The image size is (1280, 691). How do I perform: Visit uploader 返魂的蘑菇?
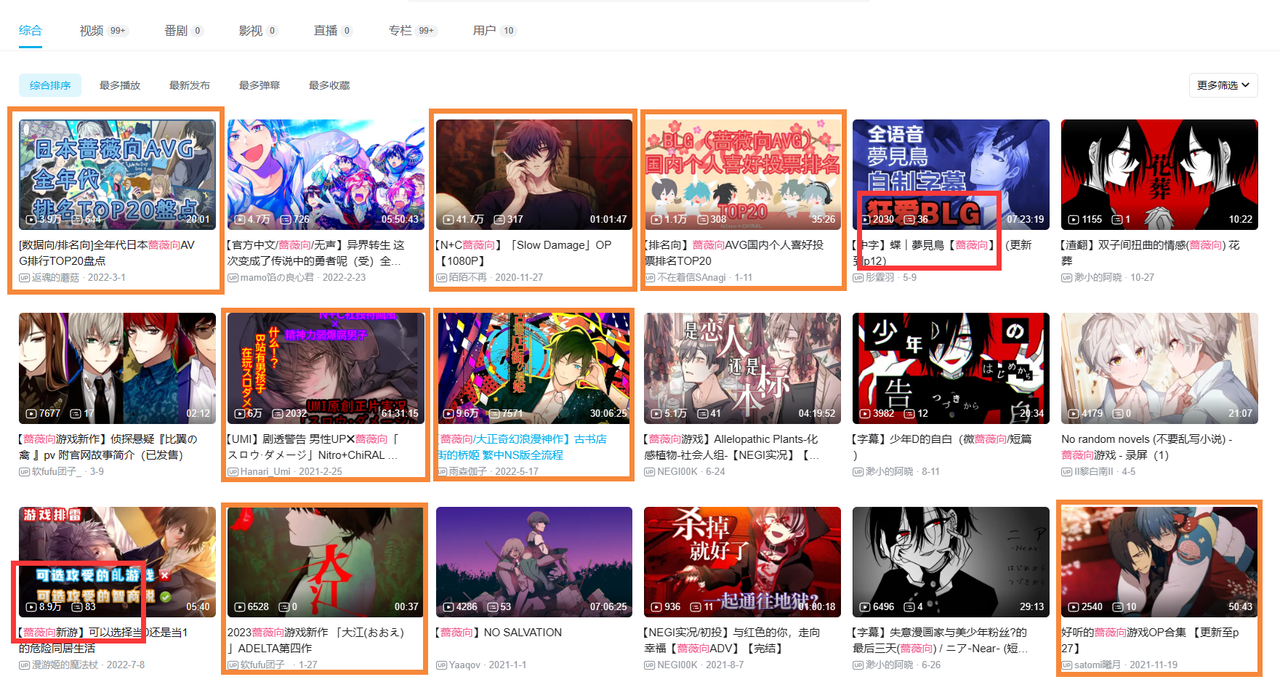click(57, 277)
